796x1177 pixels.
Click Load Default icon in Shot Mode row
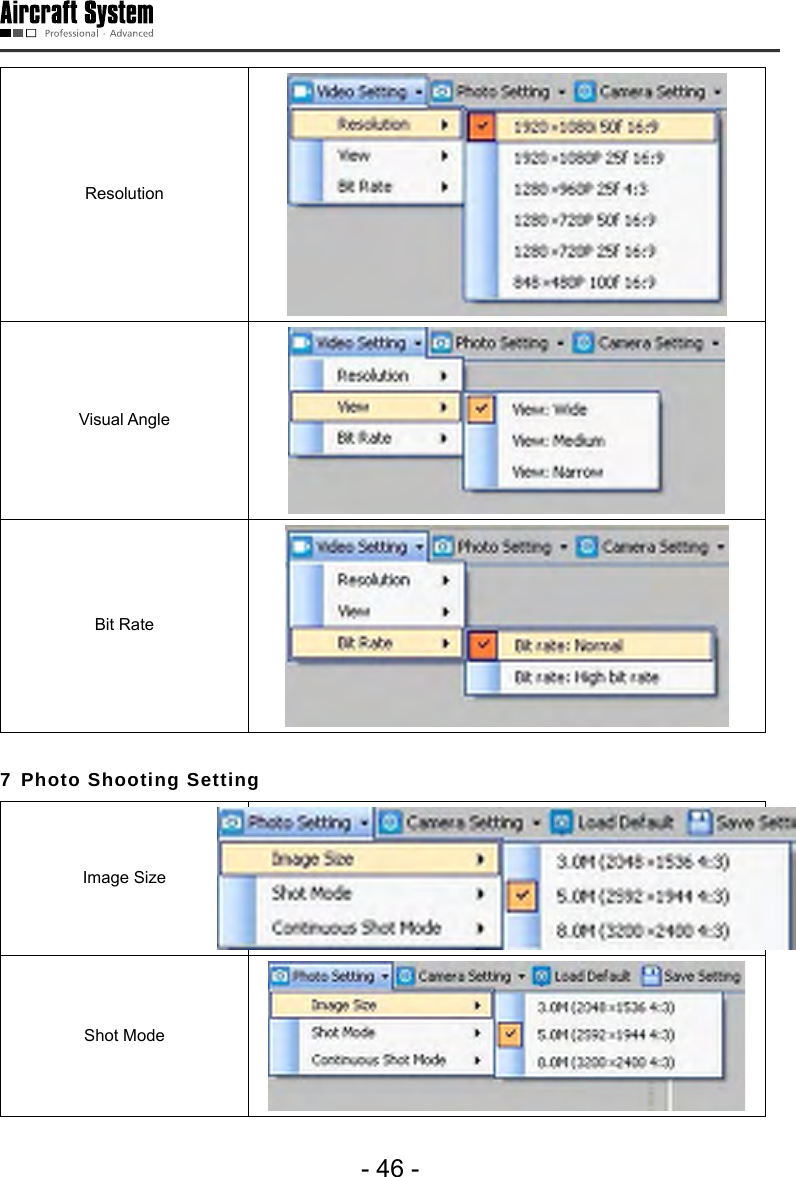point(541,976)
